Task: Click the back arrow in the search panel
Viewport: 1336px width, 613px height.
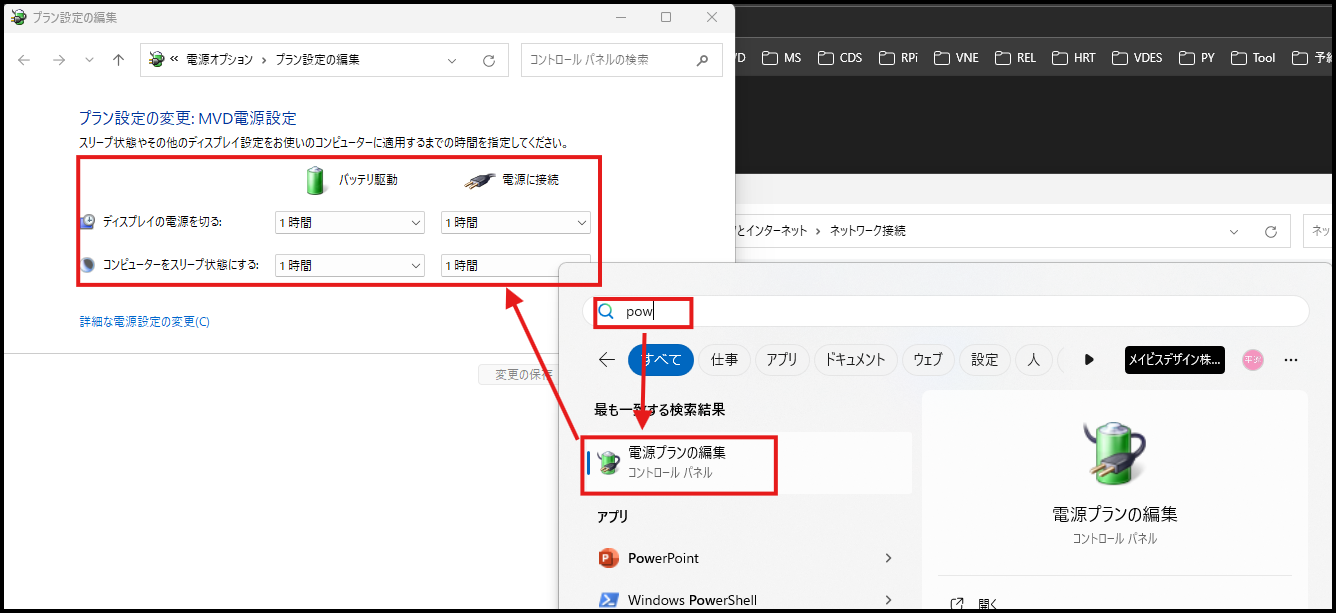Action: (606, 359)
